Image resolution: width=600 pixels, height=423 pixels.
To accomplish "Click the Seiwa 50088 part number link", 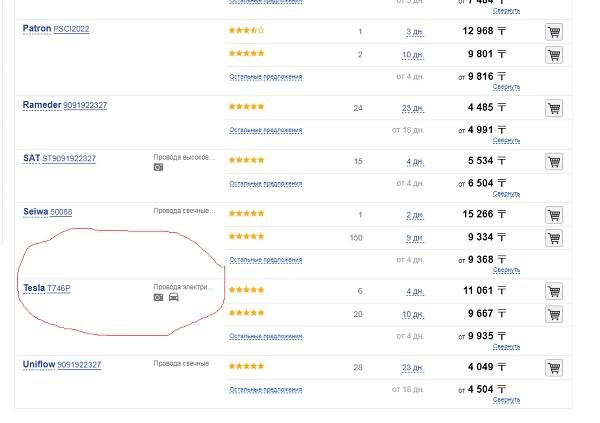I will tap(61, 212).
